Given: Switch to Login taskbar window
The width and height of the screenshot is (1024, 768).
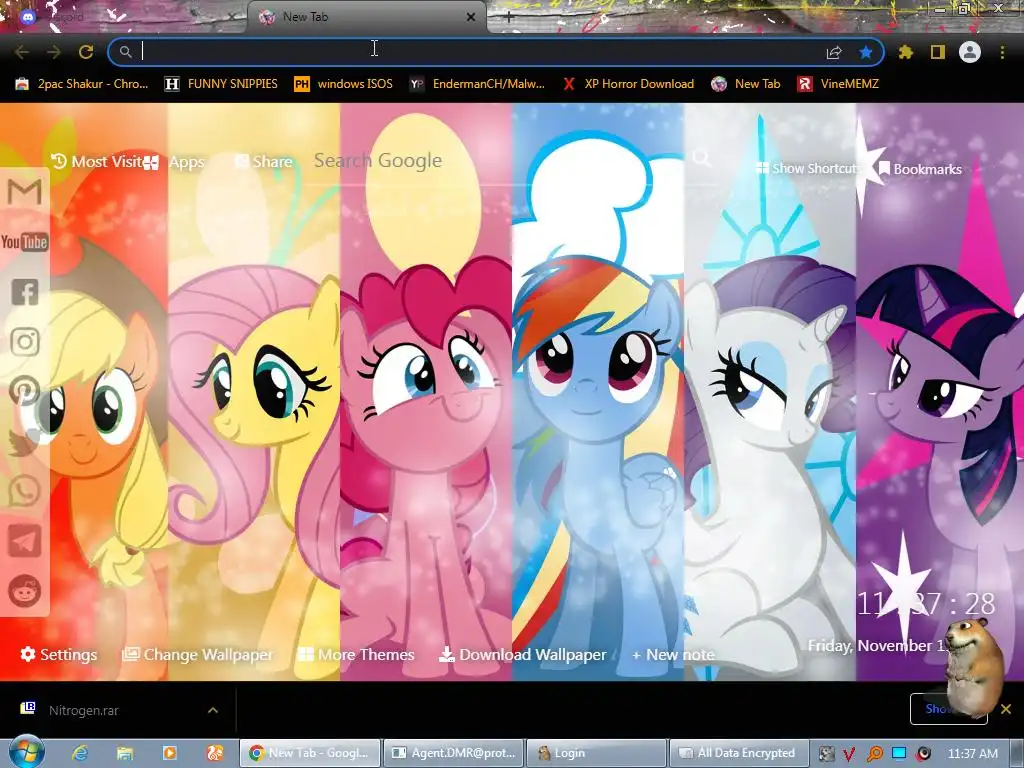Looking at the screenshot, I should pyautogui.click(x=596, y=753).
